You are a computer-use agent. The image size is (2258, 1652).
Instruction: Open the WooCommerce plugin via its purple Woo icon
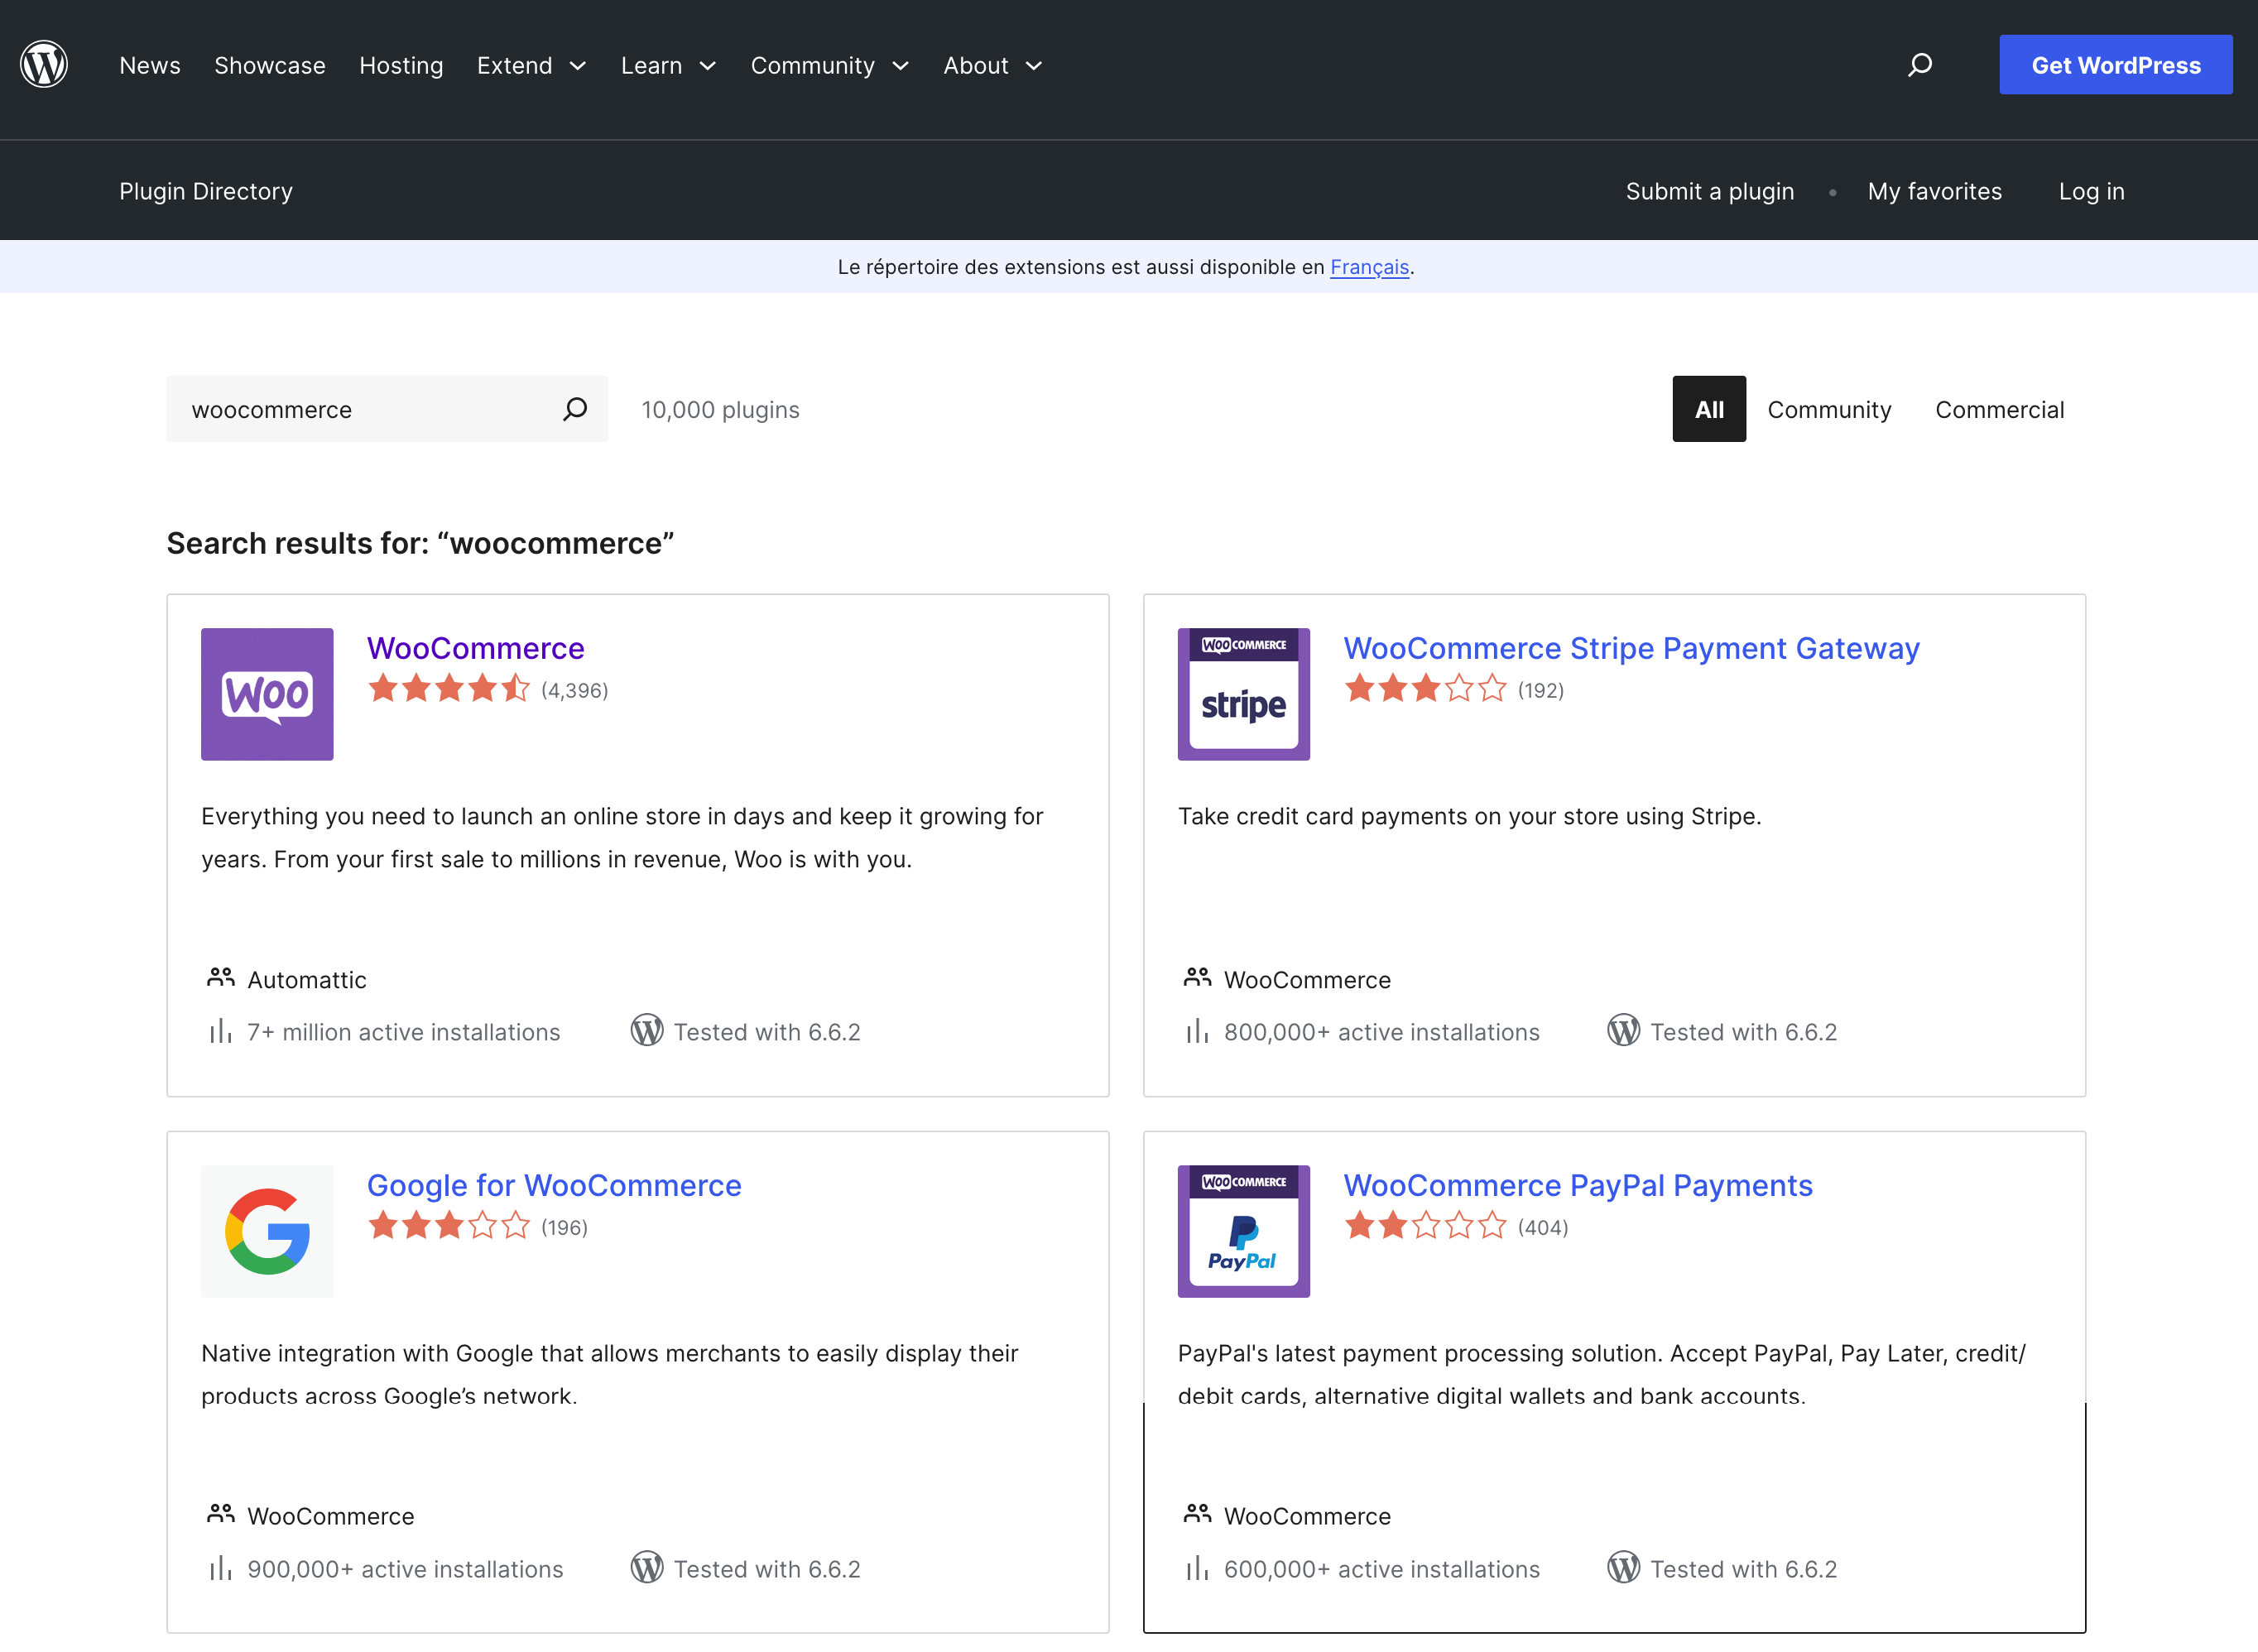click(x=266, y=694)
